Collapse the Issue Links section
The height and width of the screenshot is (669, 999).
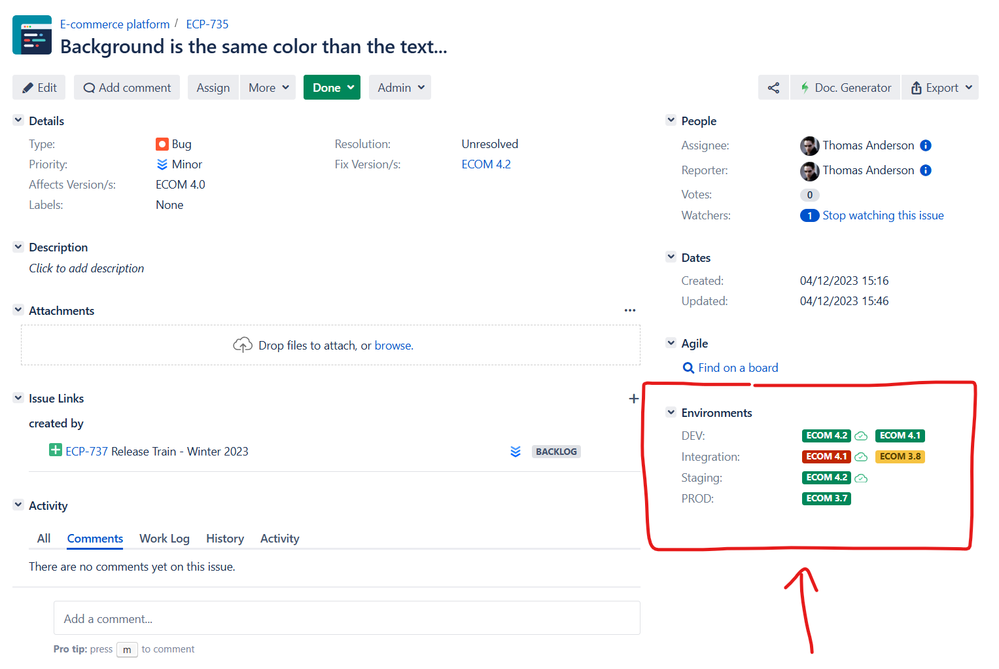coord(18,398)
